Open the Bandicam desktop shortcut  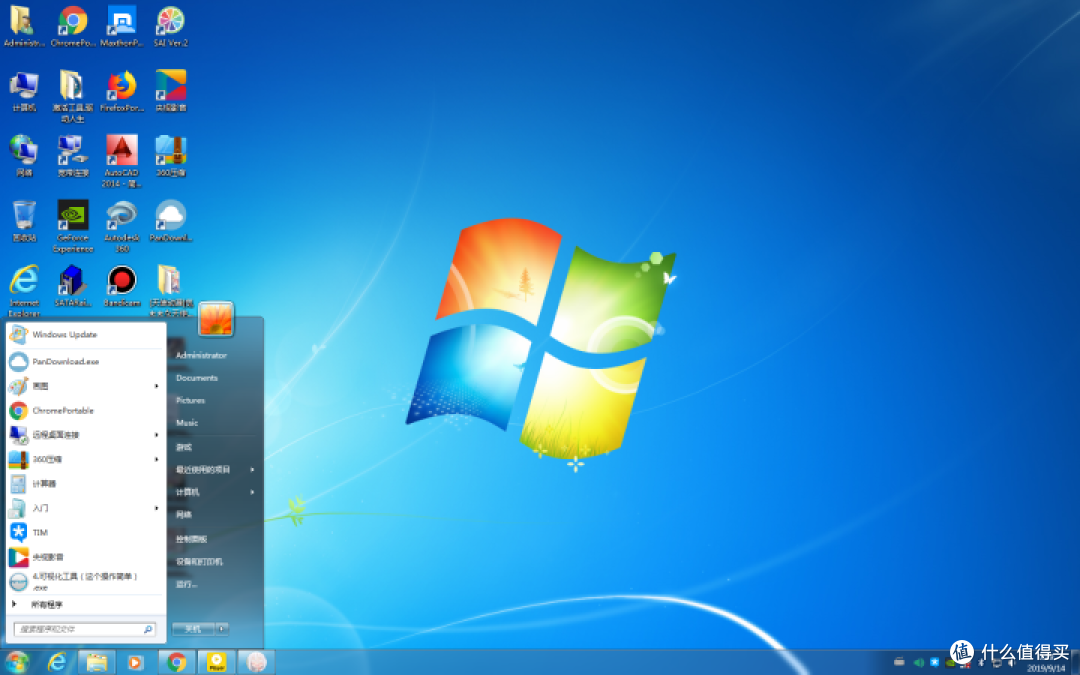coord(121,285)
